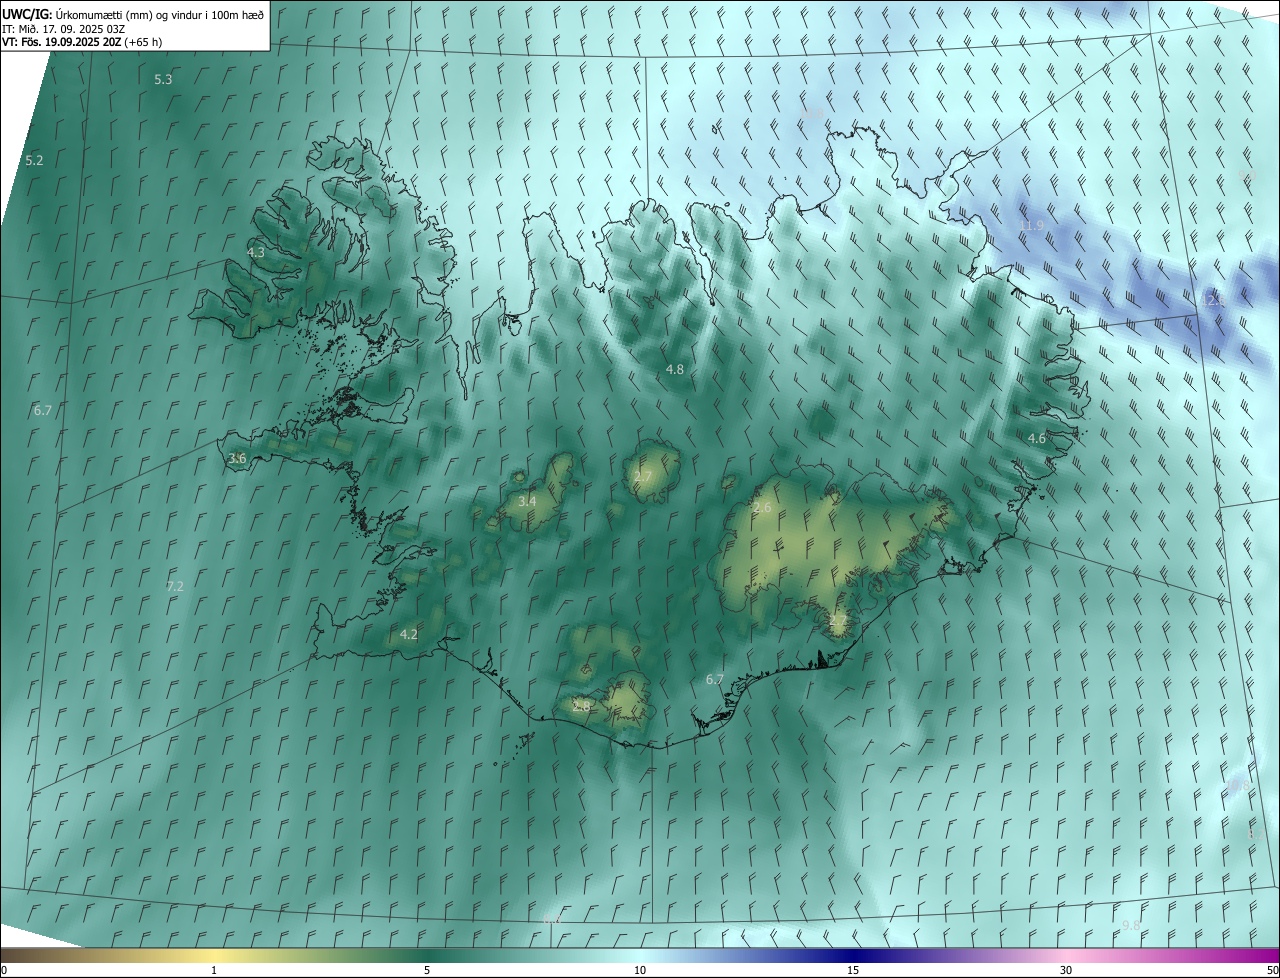The height and width of the screenshot is (978, 1280).
Task: Click the 11.9 value label
Action: pos(1032,226)
